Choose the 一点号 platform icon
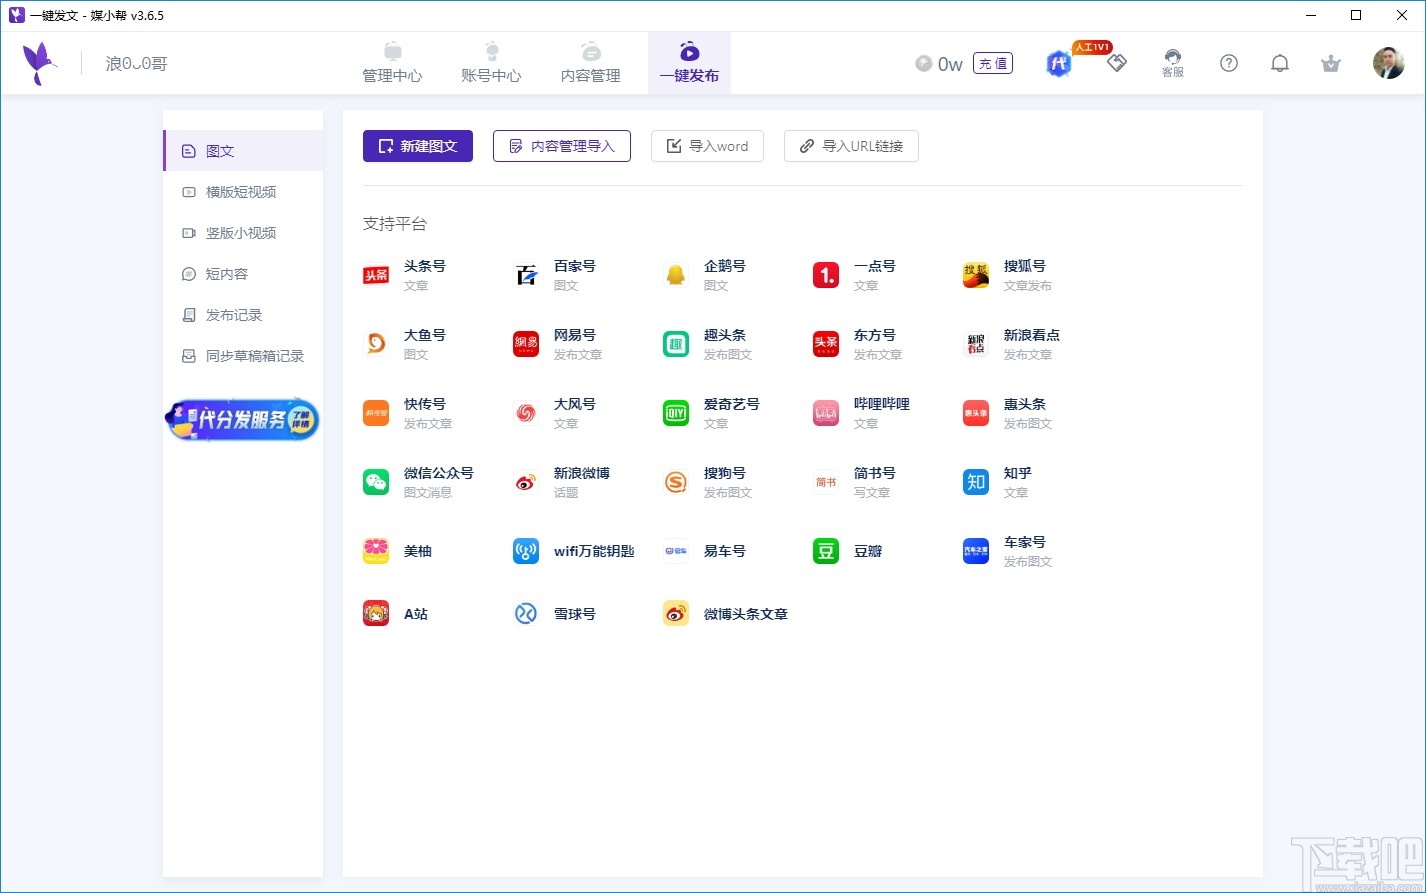Image resolution: width=1426 pixels, height=893 pixels. pos(826,275)
